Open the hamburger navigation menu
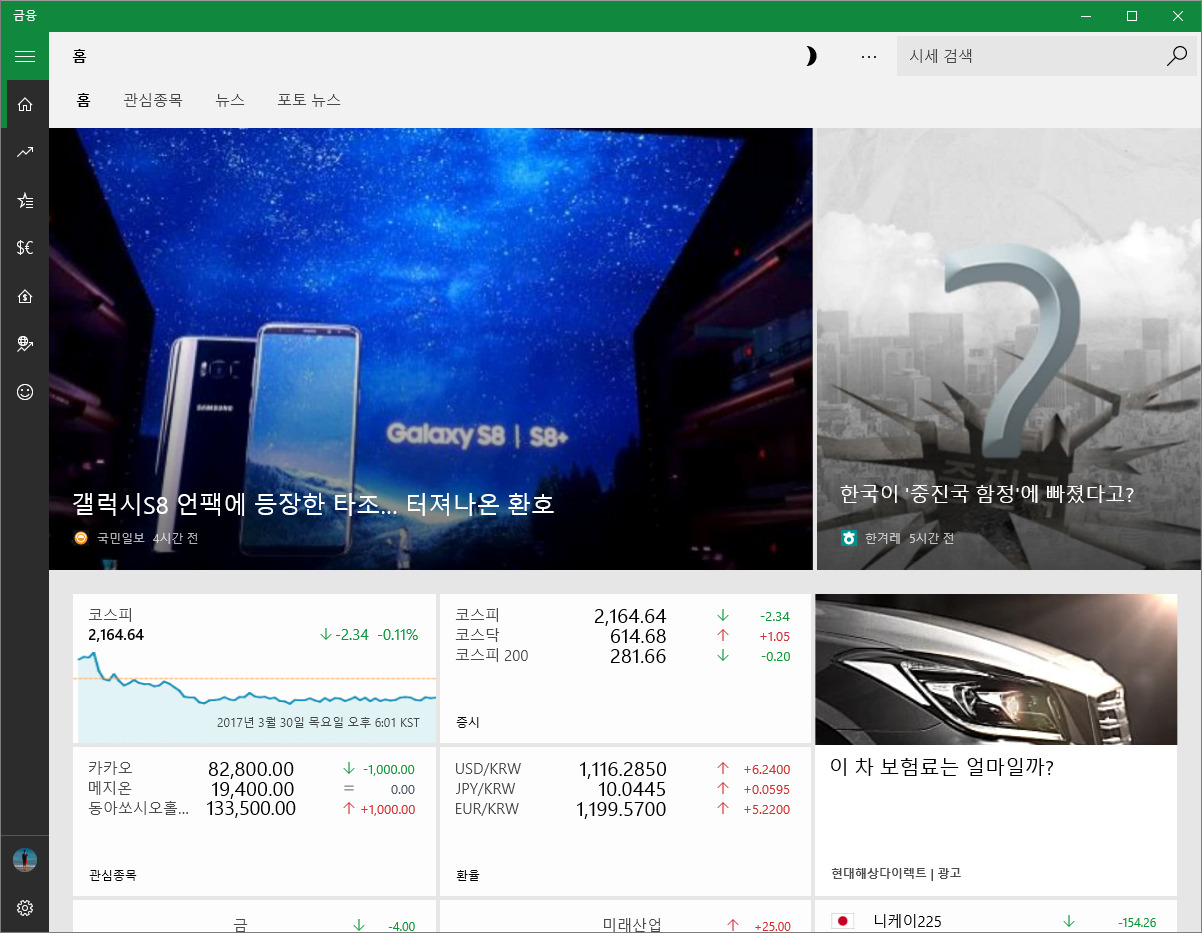 coord(25,56)
